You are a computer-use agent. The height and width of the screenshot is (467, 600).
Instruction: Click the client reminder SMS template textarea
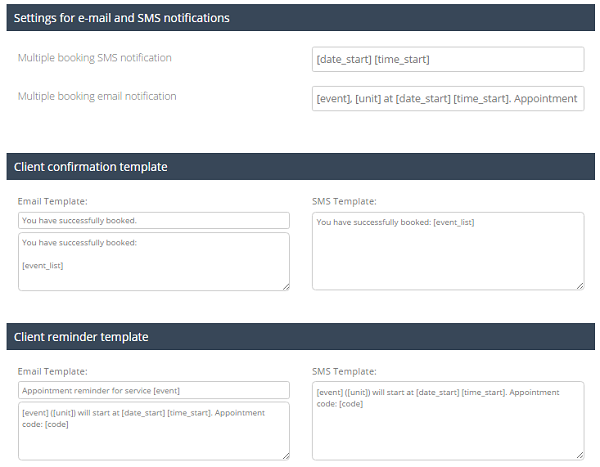pos(447,420)
